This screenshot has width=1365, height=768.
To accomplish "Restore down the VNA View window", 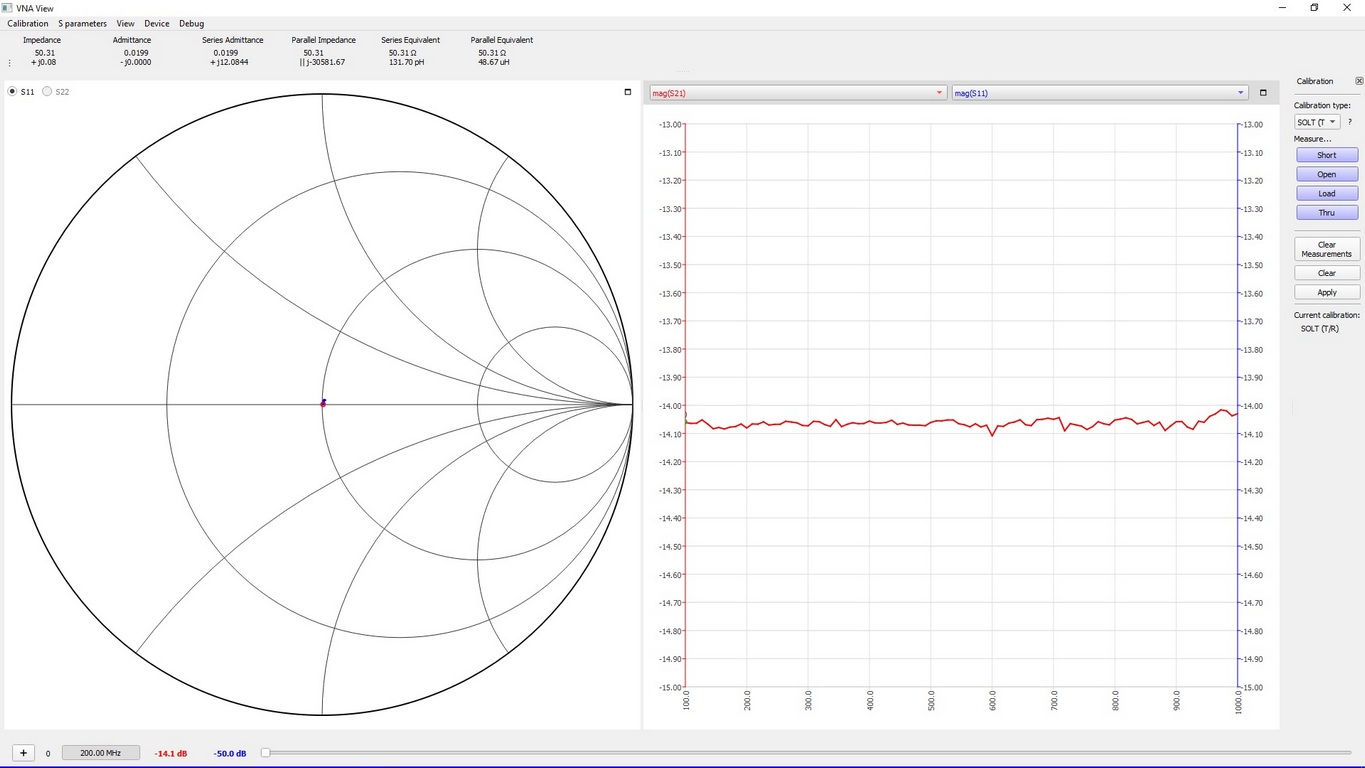I will click(1314, 8).
